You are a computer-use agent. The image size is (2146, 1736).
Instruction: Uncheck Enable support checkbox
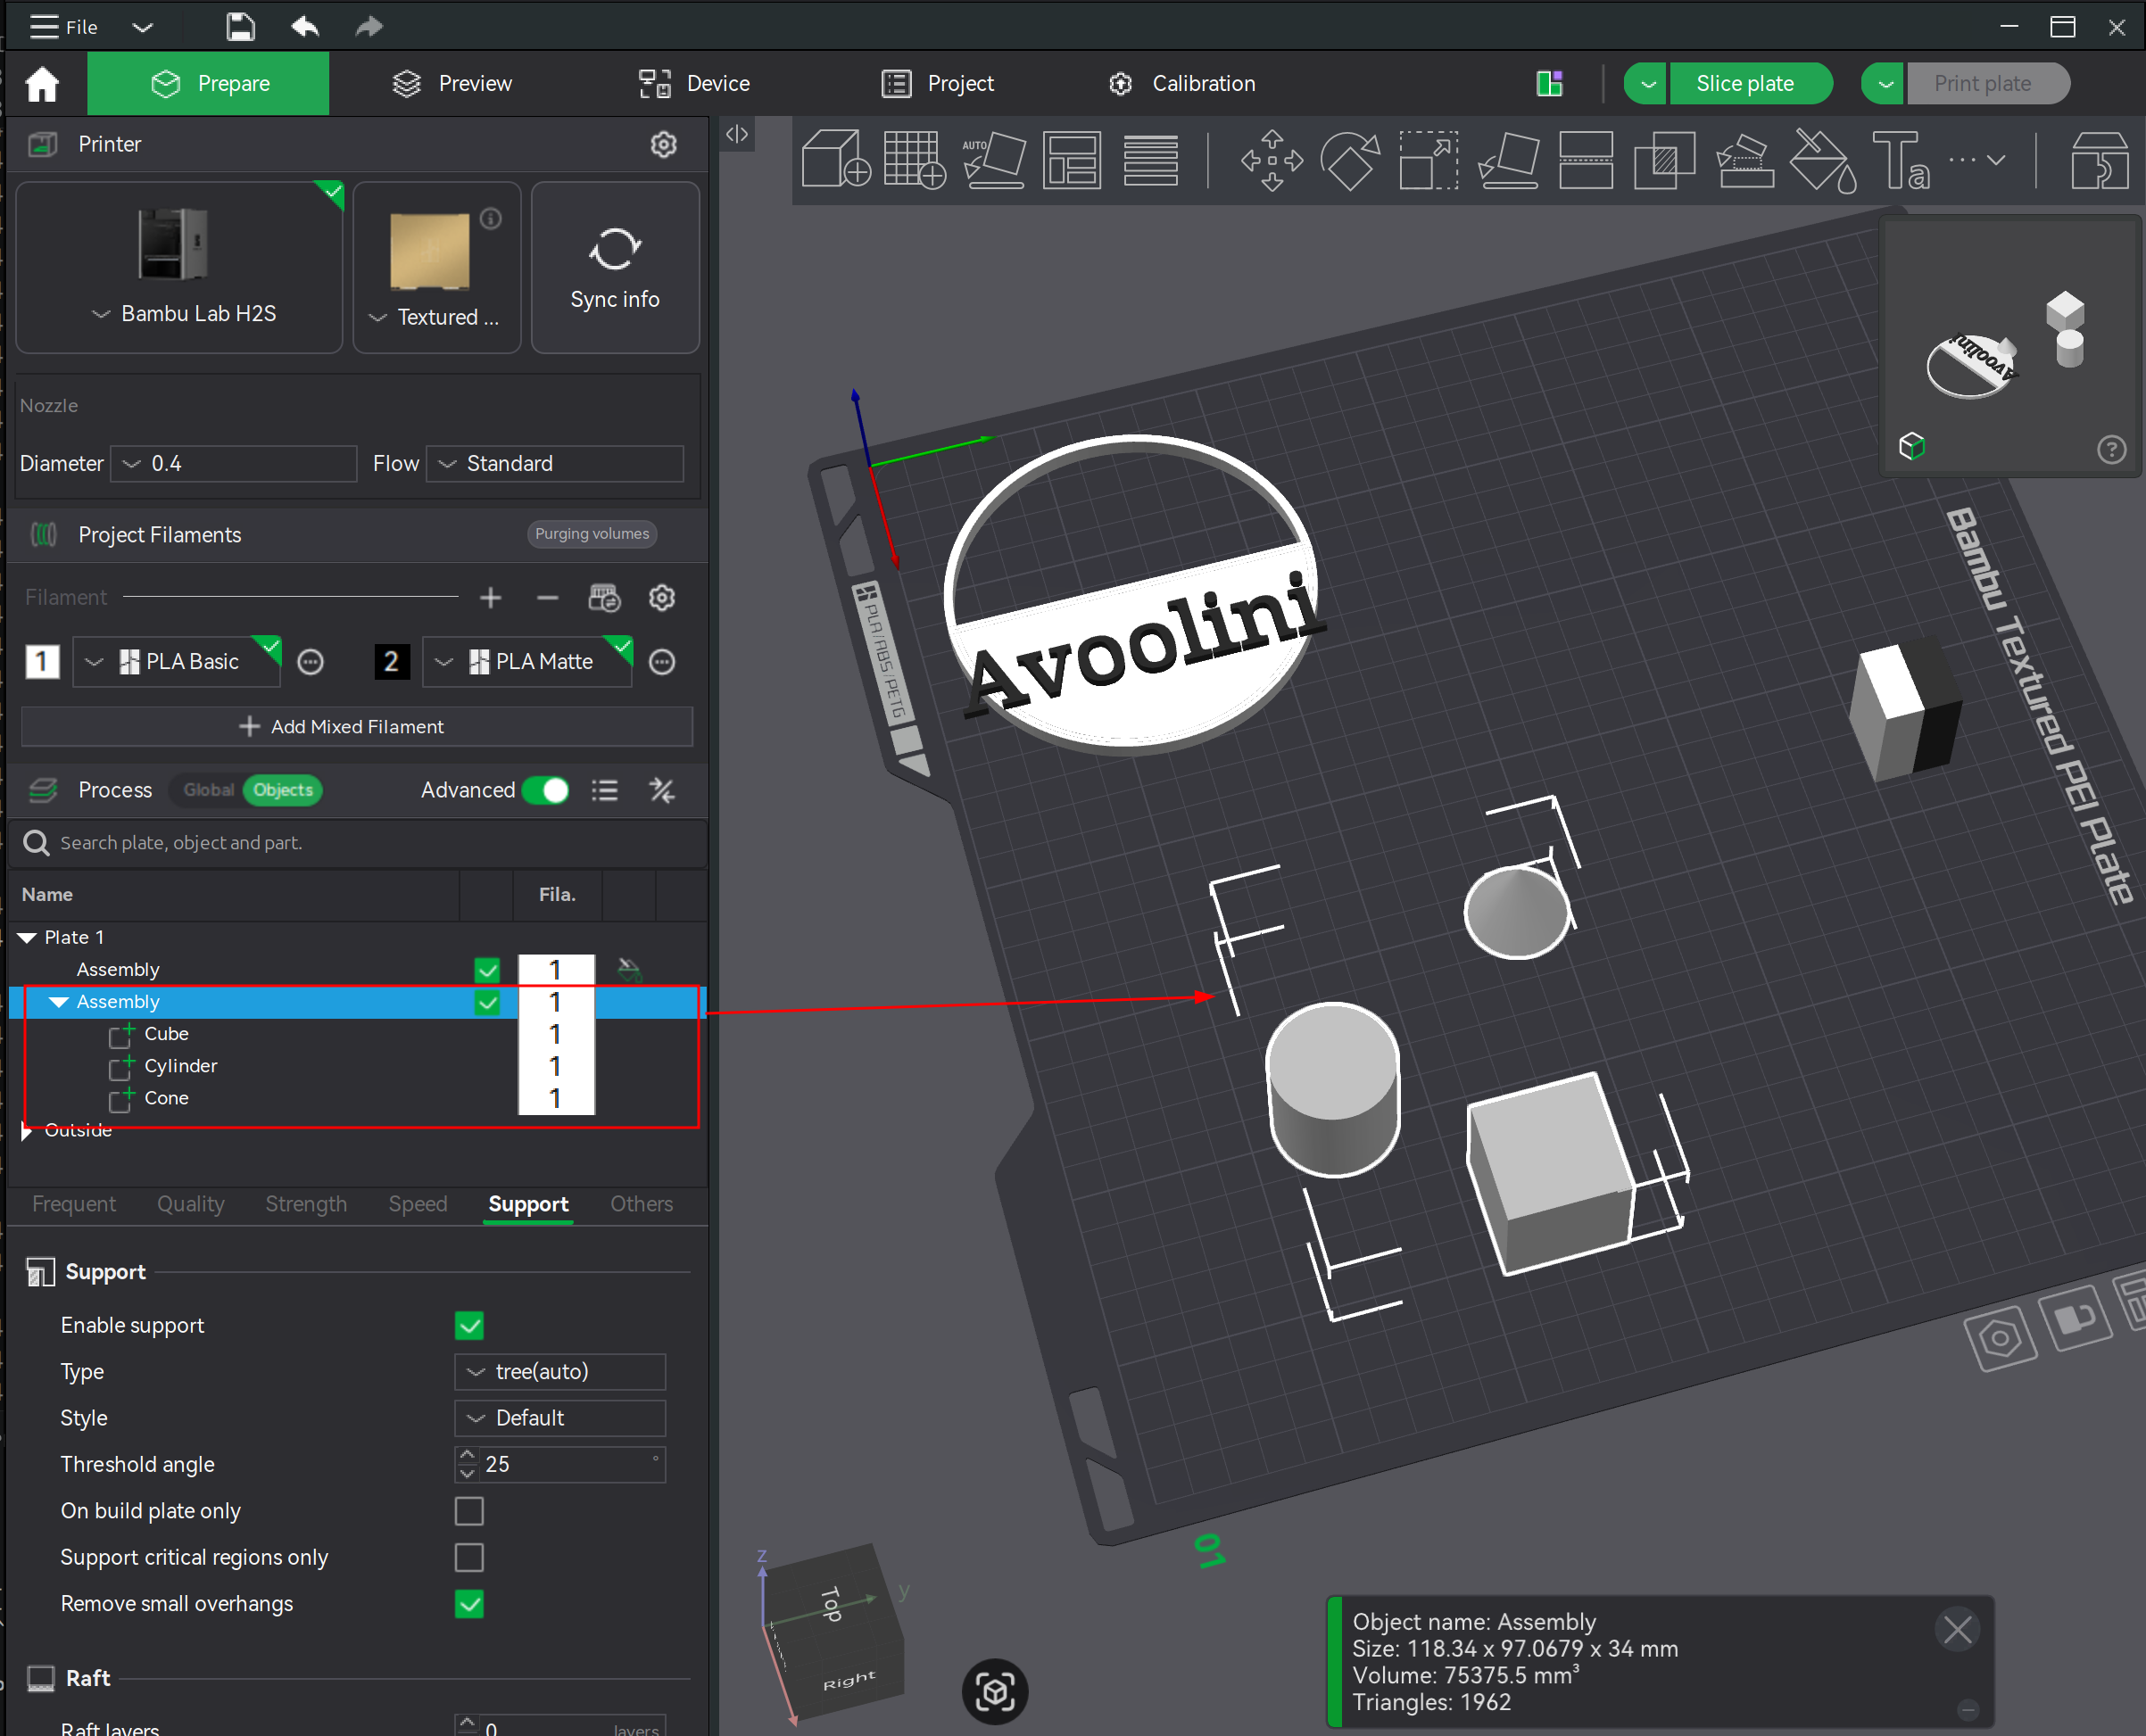point(469,1325)
